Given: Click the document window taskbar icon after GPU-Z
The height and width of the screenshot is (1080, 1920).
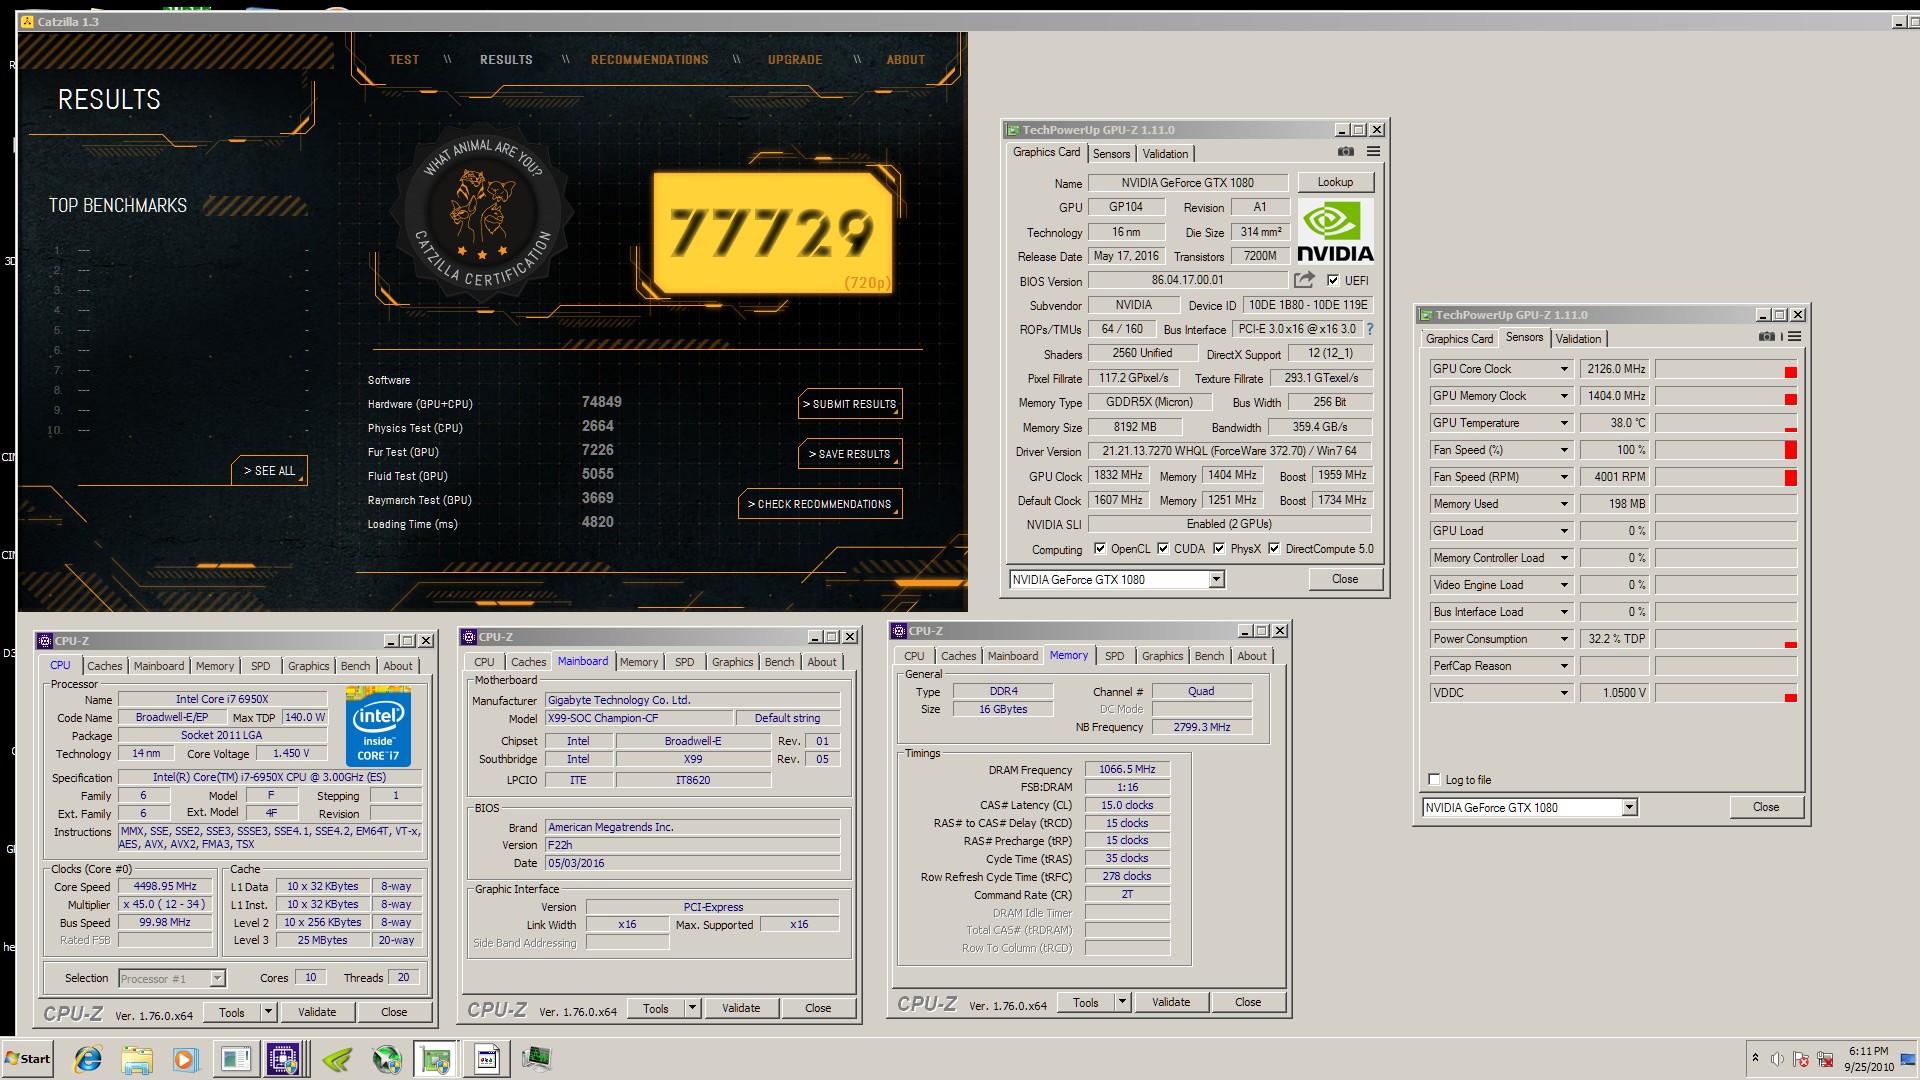Looking at the screenshot, I should point(487,1059).
